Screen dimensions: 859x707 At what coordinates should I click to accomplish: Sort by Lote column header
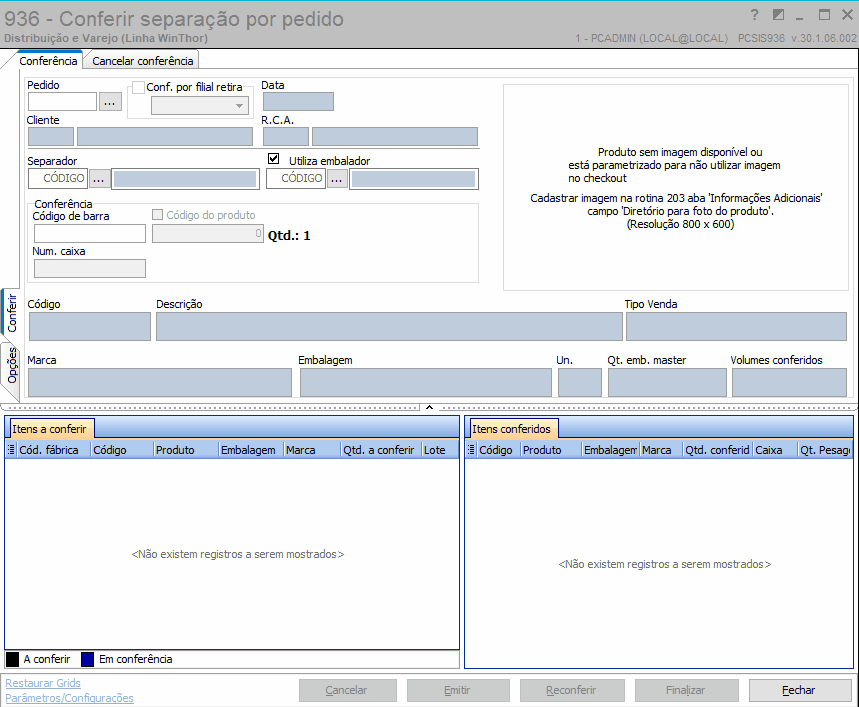[x=439, y=450]
